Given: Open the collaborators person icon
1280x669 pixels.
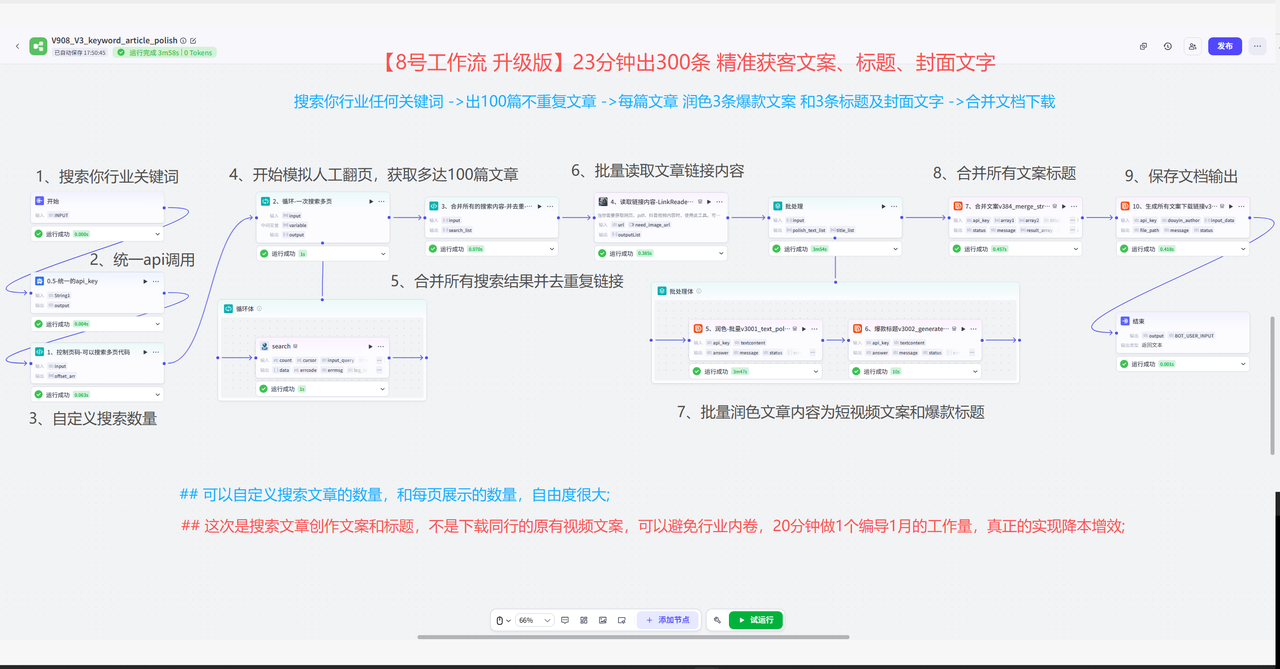Looking at the screenshot, I should [x=1192, y=46].
